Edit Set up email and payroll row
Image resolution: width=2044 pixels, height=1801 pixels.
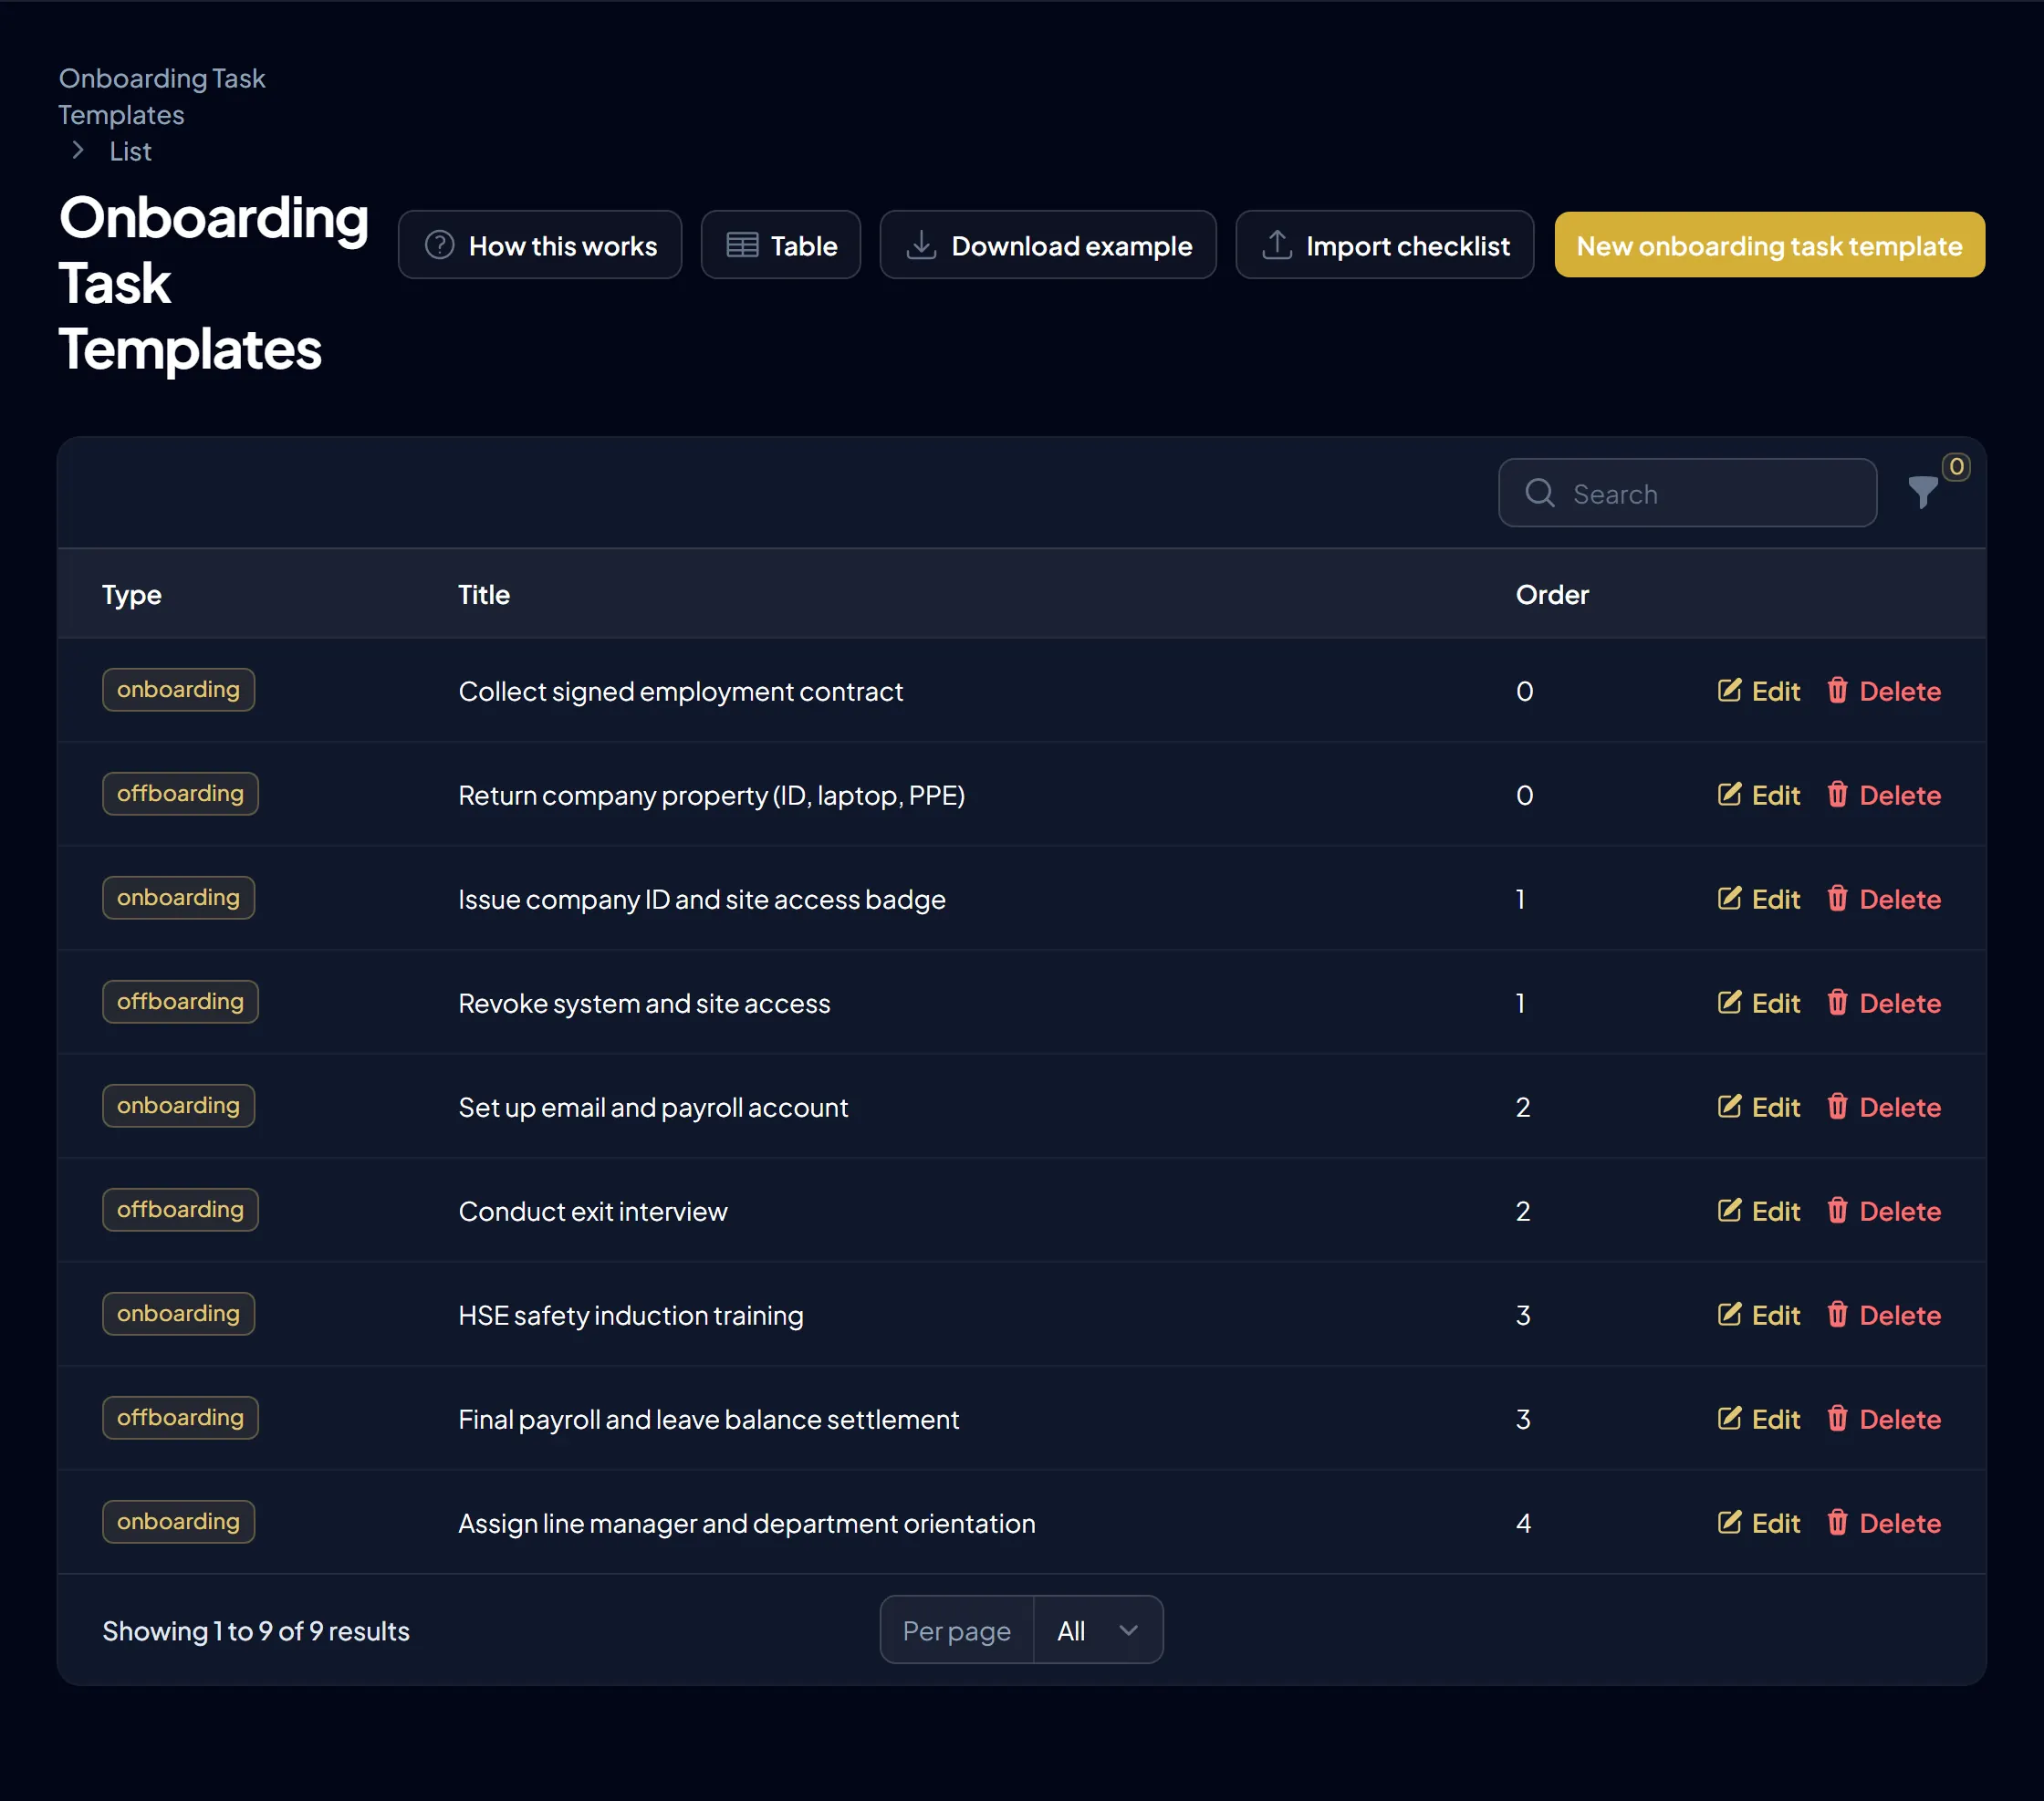coord(1758,1107)
